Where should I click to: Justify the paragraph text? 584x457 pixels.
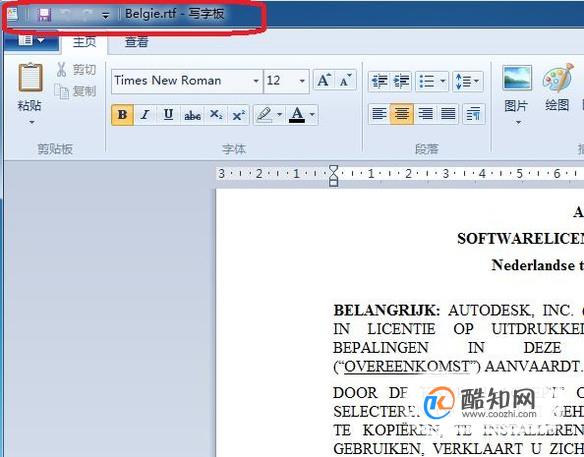[x=448, y=114]
